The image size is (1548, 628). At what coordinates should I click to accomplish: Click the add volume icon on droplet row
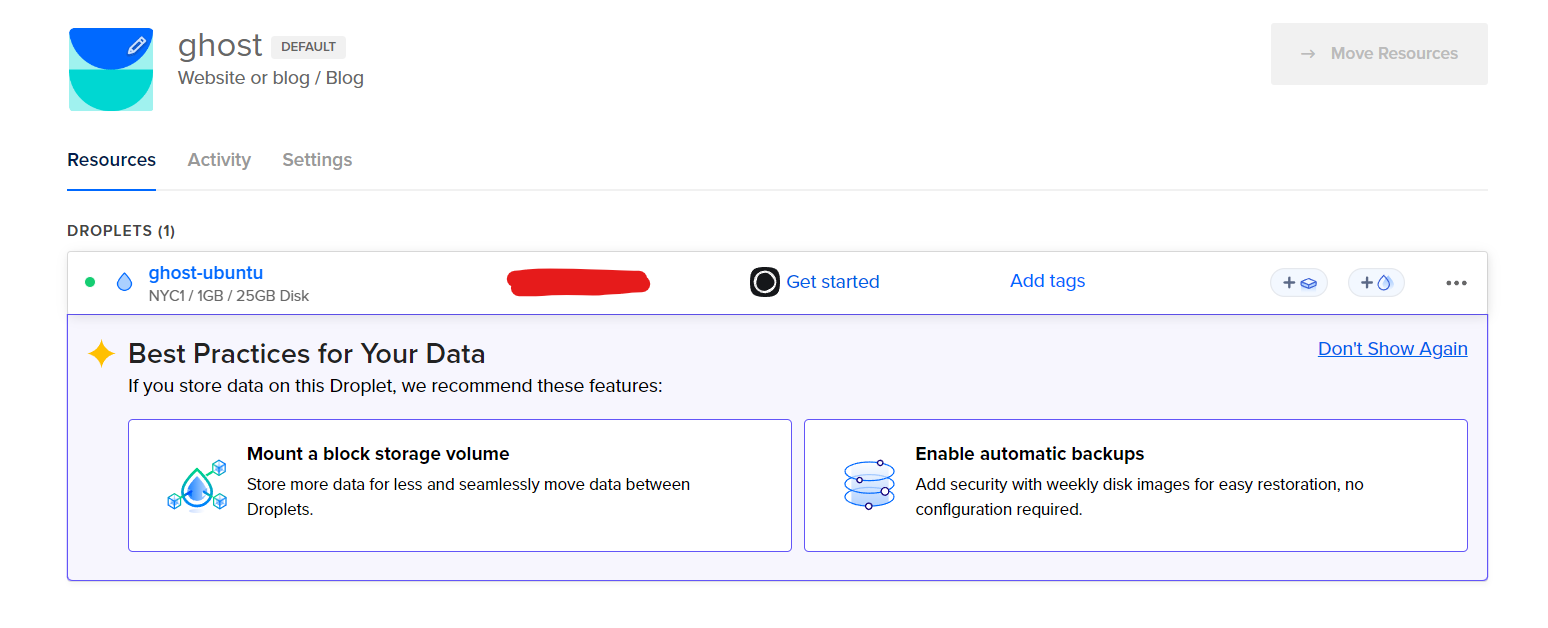click(1299, 282)
